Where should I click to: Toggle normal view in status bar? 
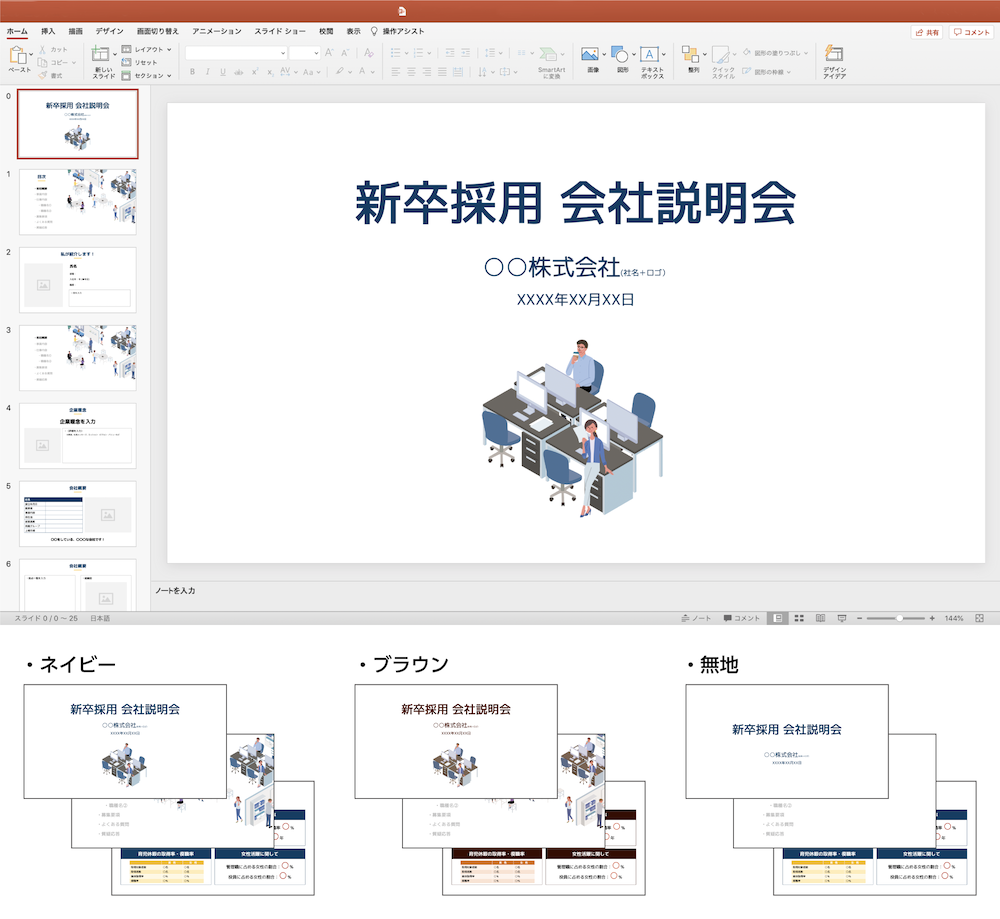[x=777, y=619]
